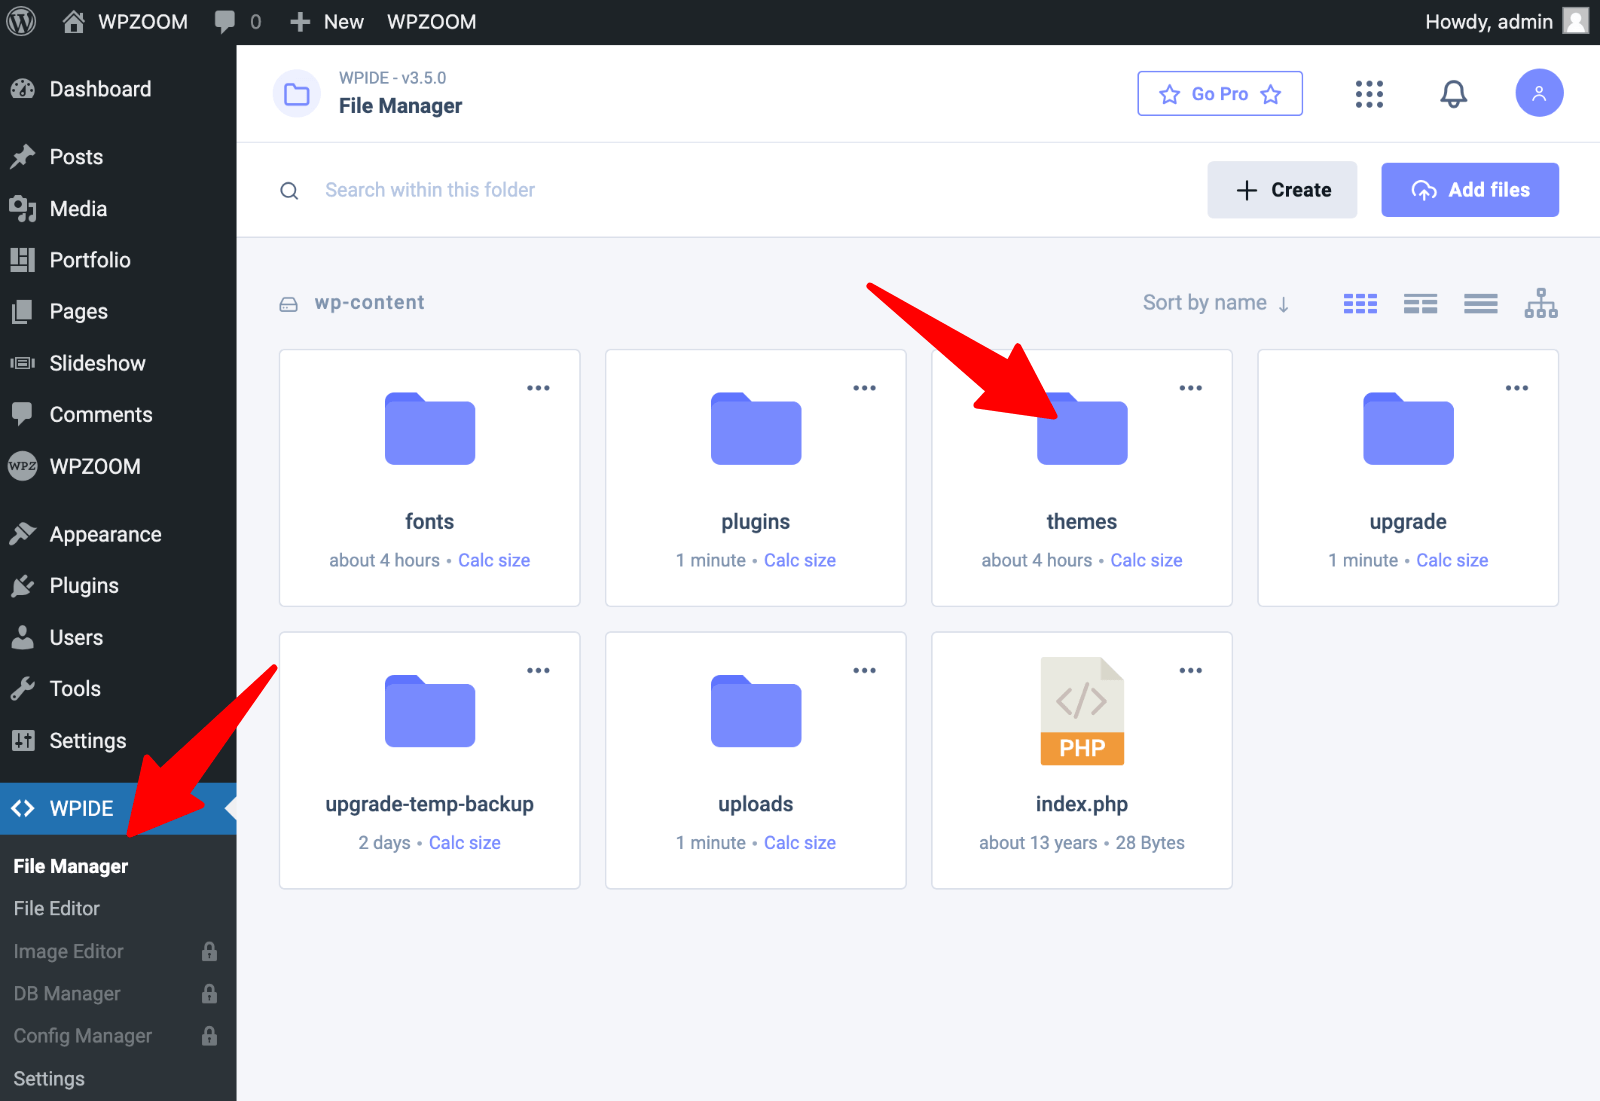Calculate size of uploads folder
This screenshot has height=1101, width=1600.
pos(800,843)
